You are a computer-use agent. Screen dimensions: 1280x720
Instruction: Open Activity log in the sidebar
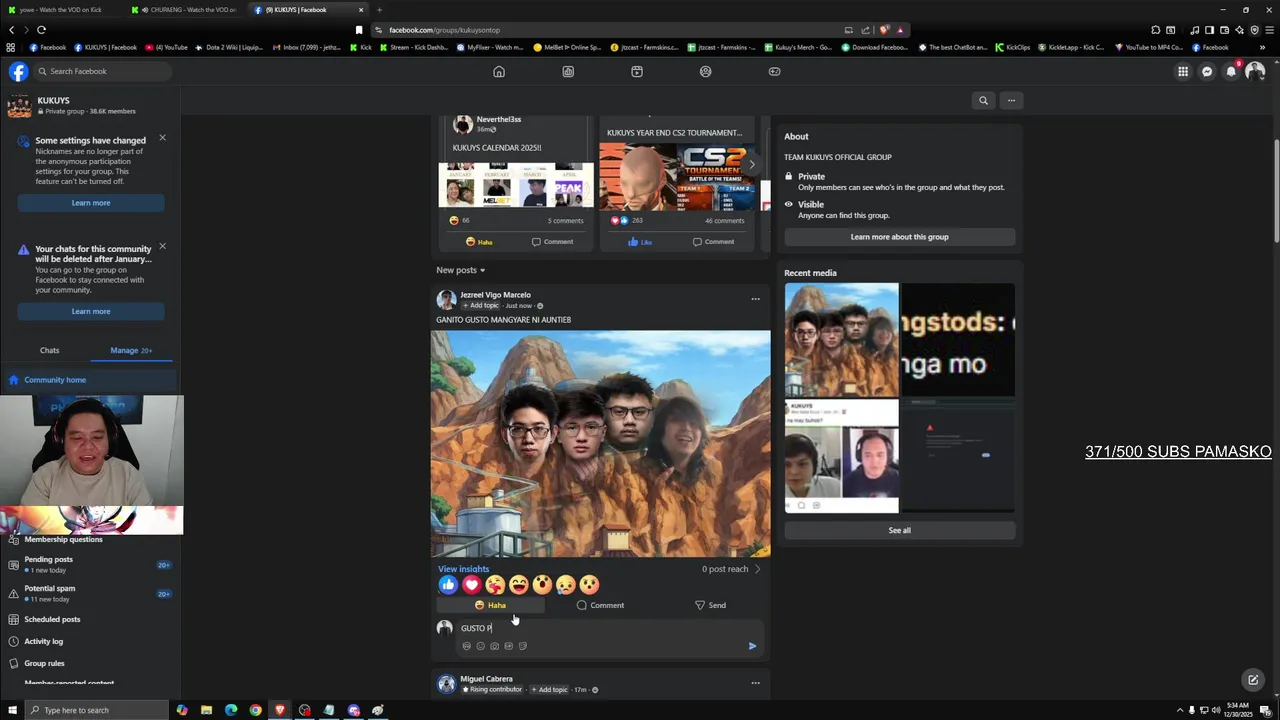click(90, 641)
